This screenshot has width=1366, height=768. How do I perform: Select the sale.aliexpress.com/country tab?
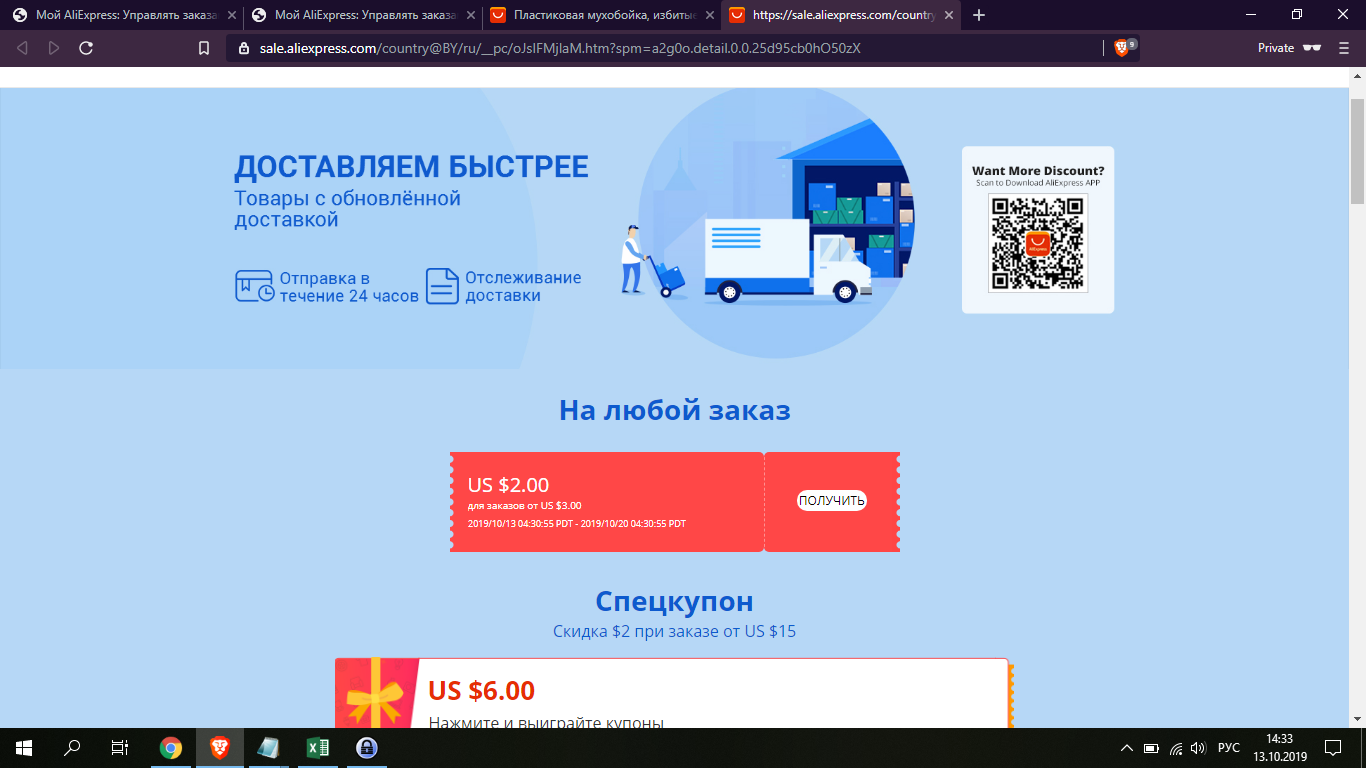[x=839, y=15]
